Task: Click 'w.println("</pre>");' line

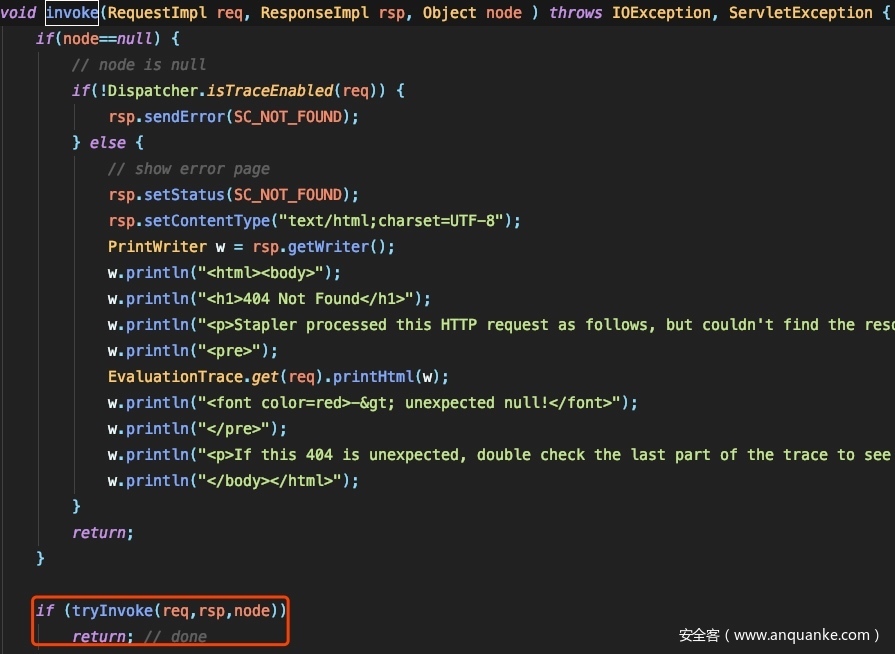Action: (x=197, y=429)
